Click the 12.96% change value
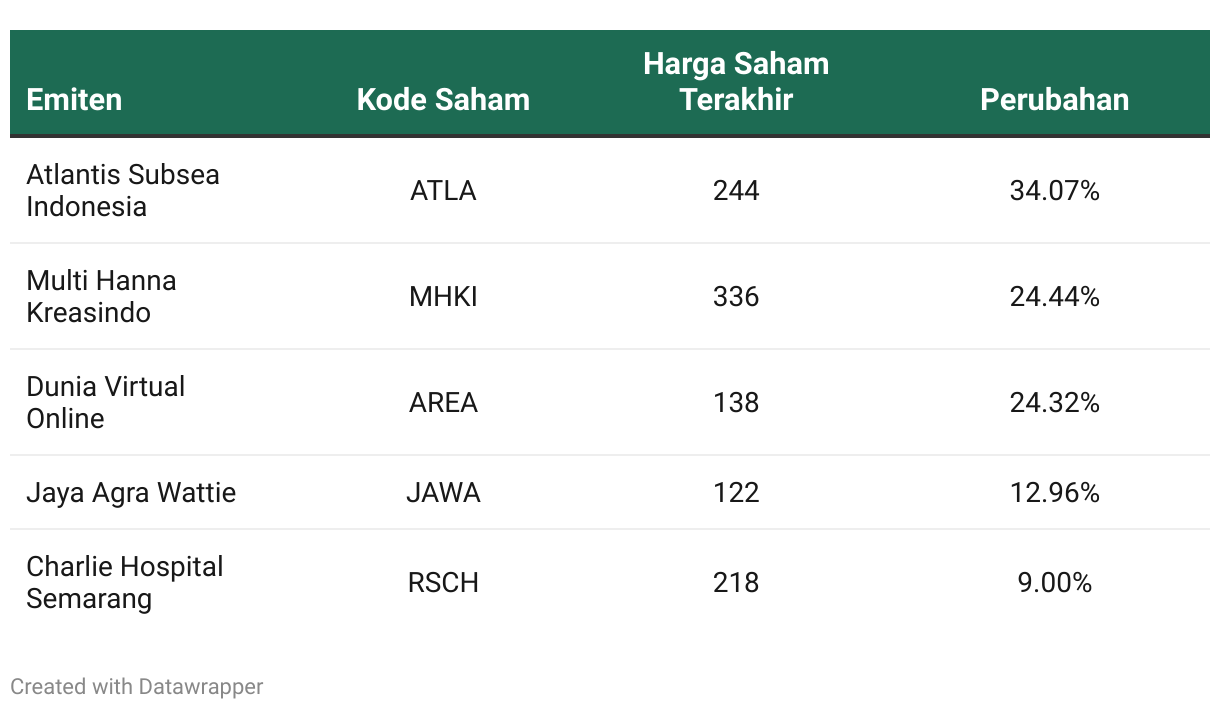Viewport: 1220px width, 710px height. (x=1054, y=492)
